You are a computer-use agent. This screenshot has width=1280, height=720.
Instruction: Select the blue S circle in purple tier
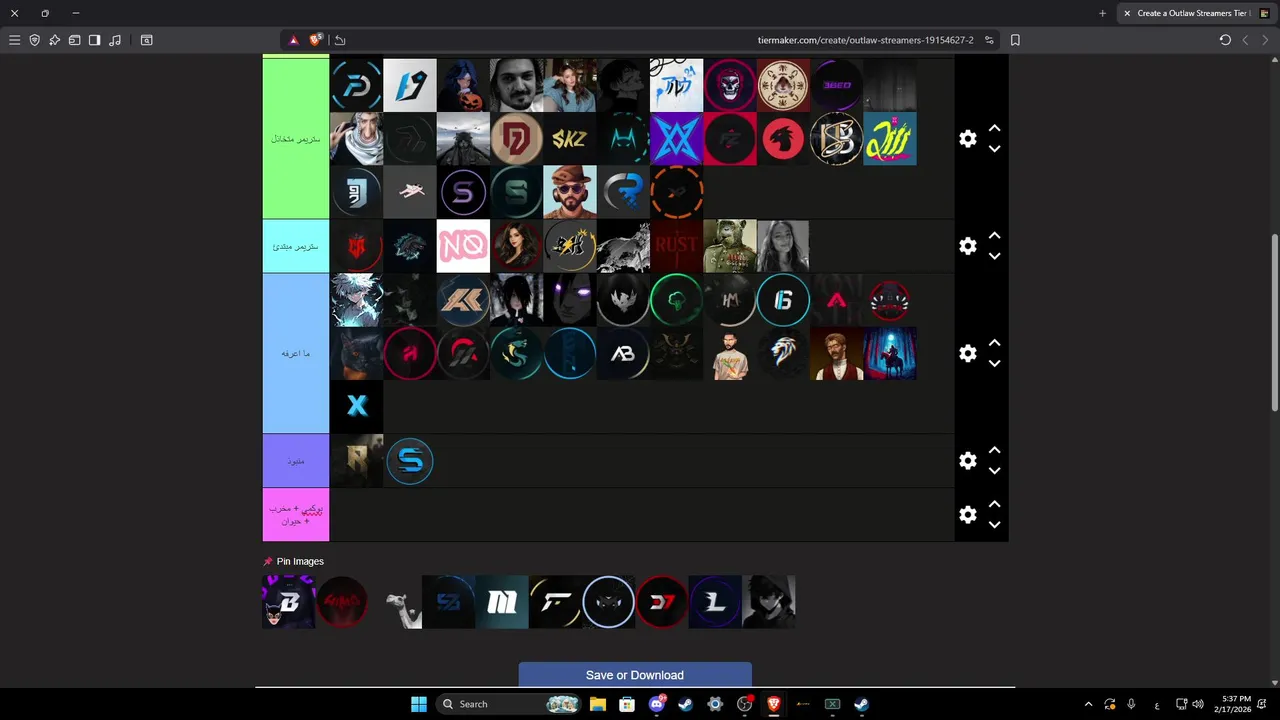click(410, 461)
